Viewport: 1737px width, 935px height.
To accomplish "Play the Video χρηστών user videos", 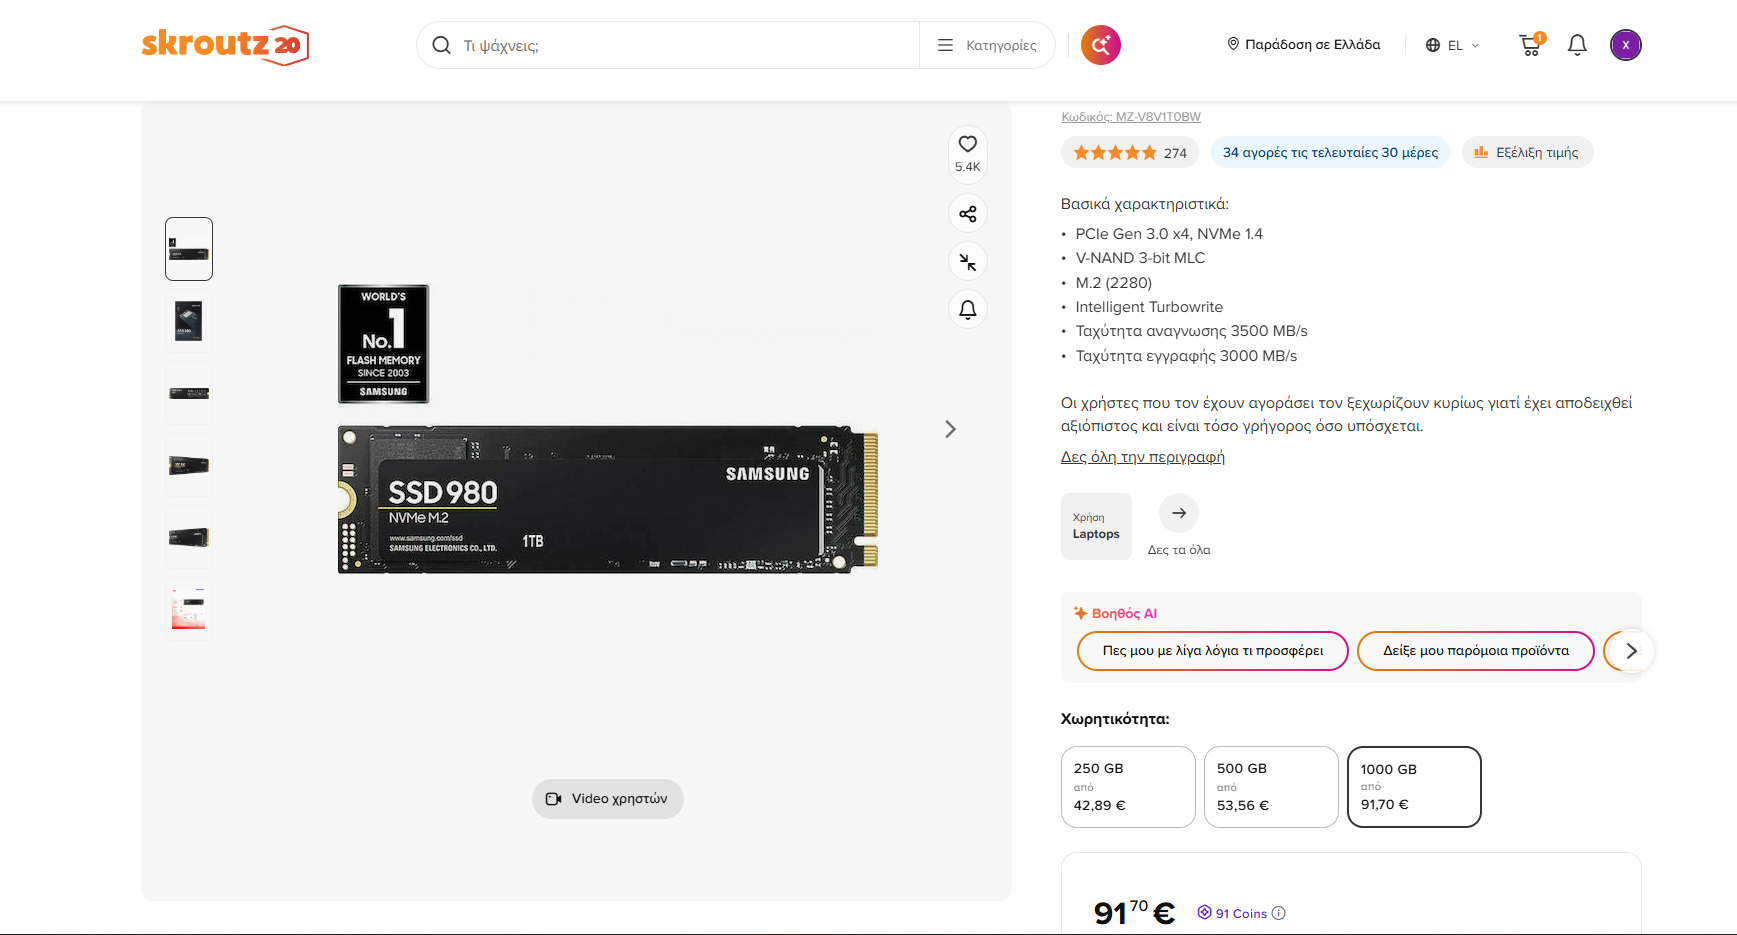I will click(608, 799).
